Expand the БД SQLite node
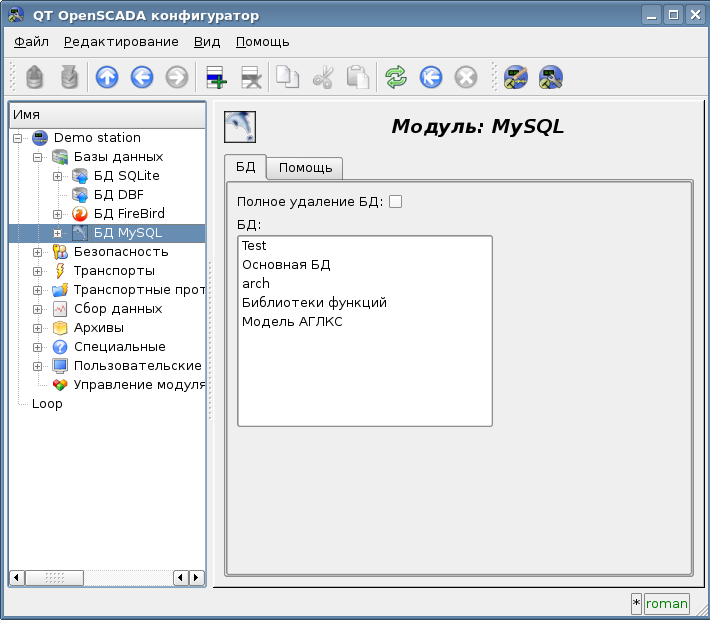The width and height of the screenshot is (710, 621). [x=57, y=176]
